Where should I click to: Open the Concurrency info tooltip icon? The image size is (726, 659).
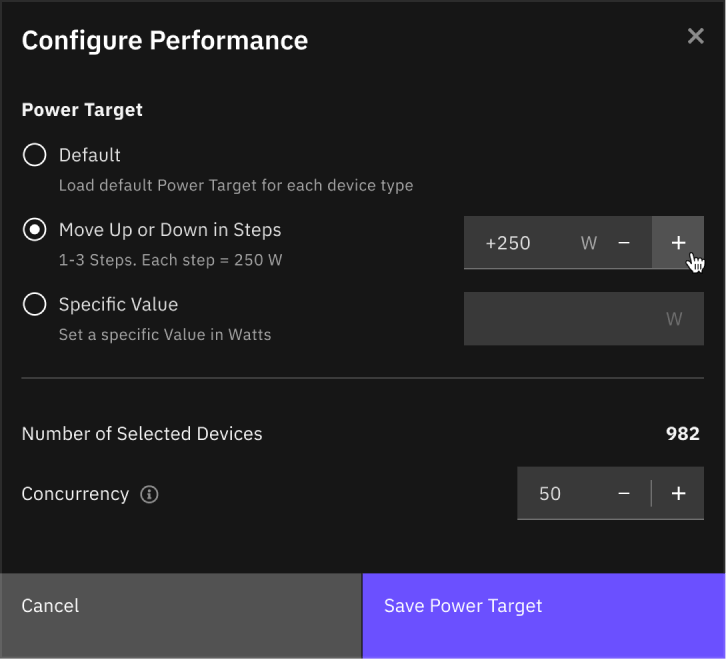150,494
